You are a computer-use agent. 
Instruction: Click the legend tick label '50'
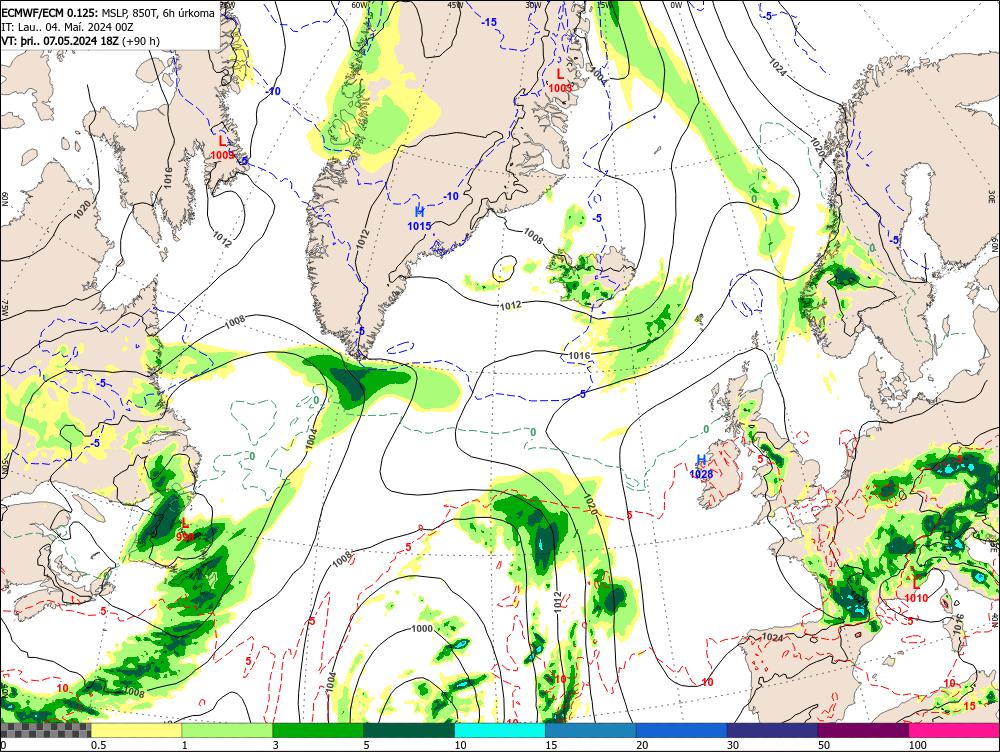[x=824, y=745]
